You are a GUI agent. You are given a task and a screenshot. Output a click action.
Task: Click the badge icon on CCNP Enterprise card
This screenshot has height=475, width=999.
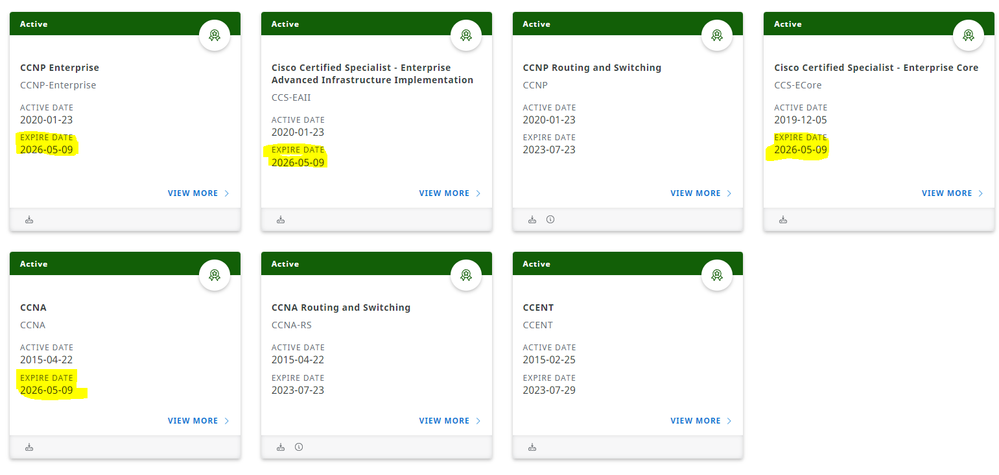click(x=215, y=35)
